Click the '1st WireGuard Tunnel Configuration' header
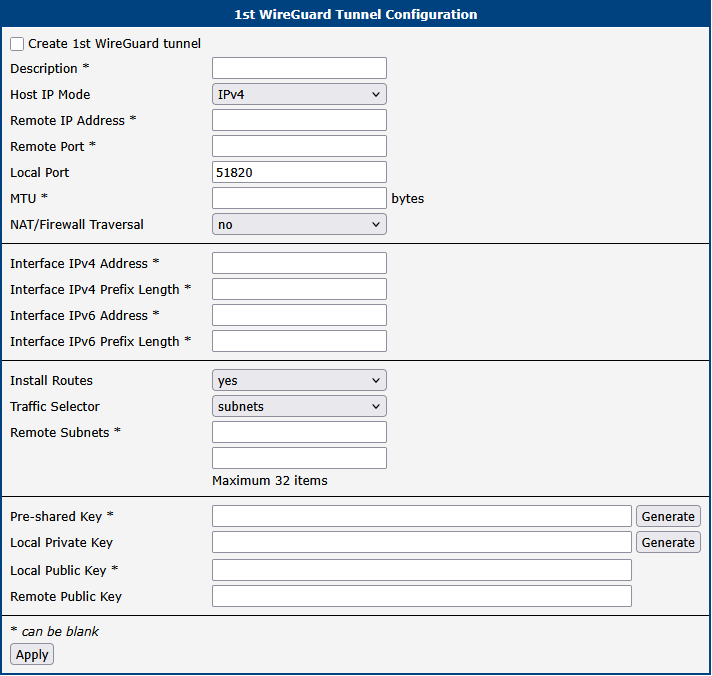Viewport: 712px width, 676px height. coord(356,15)
